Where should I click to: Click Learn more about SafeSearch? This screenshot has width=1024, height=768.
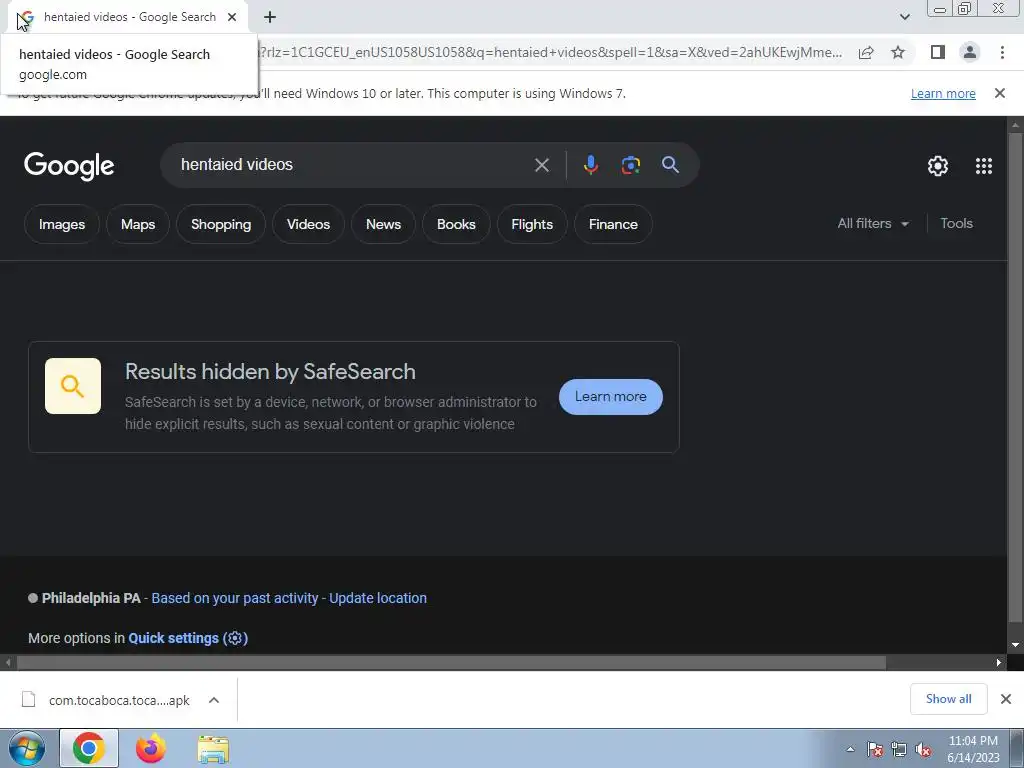click(x=611, y=396)
